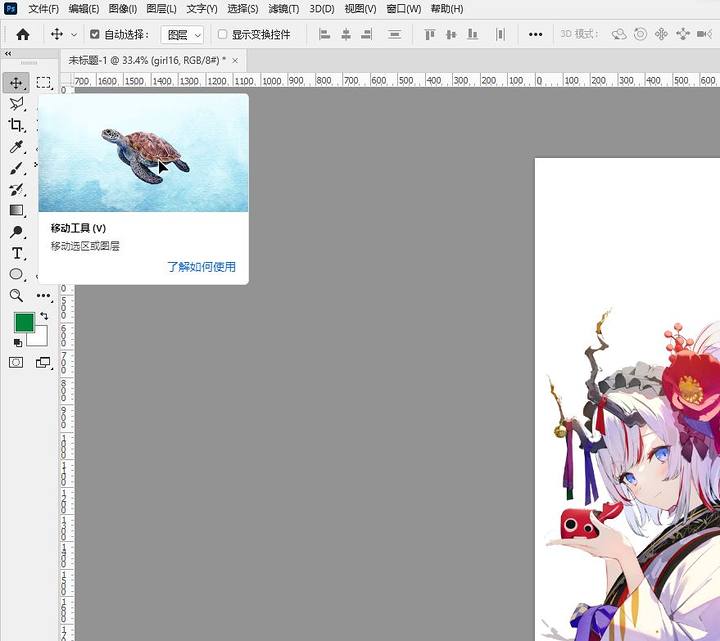Select the Horizontal Type tool
720x641 pixels.
coord(17,253)
